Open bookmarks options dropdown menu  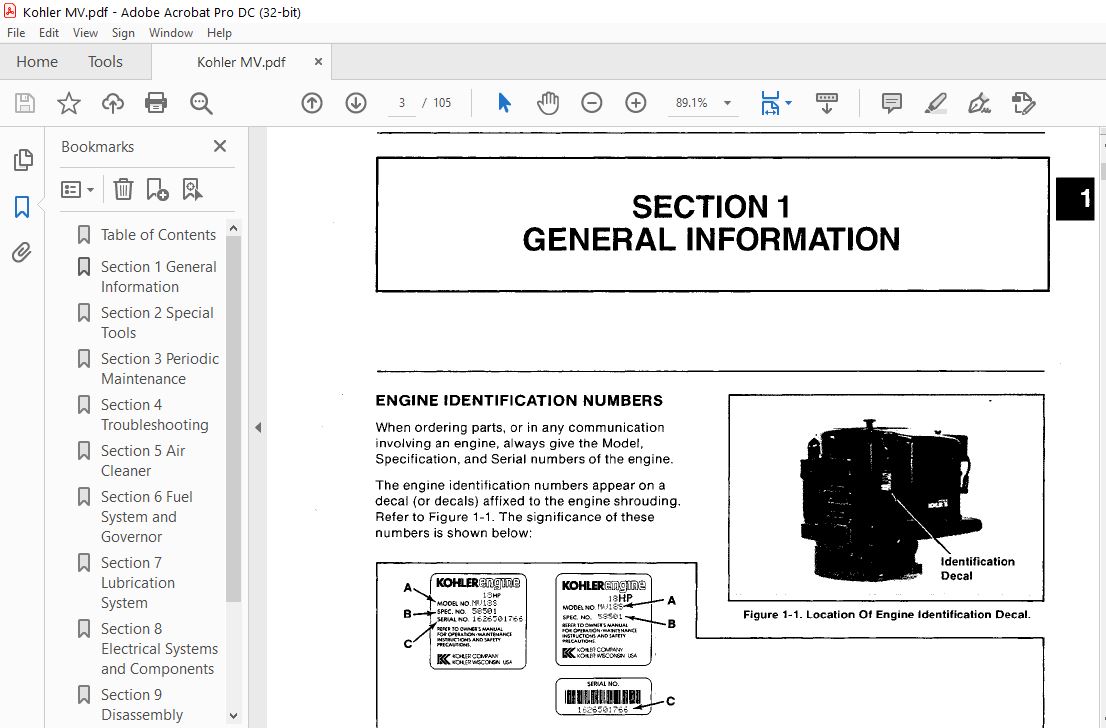coord(78,189)
